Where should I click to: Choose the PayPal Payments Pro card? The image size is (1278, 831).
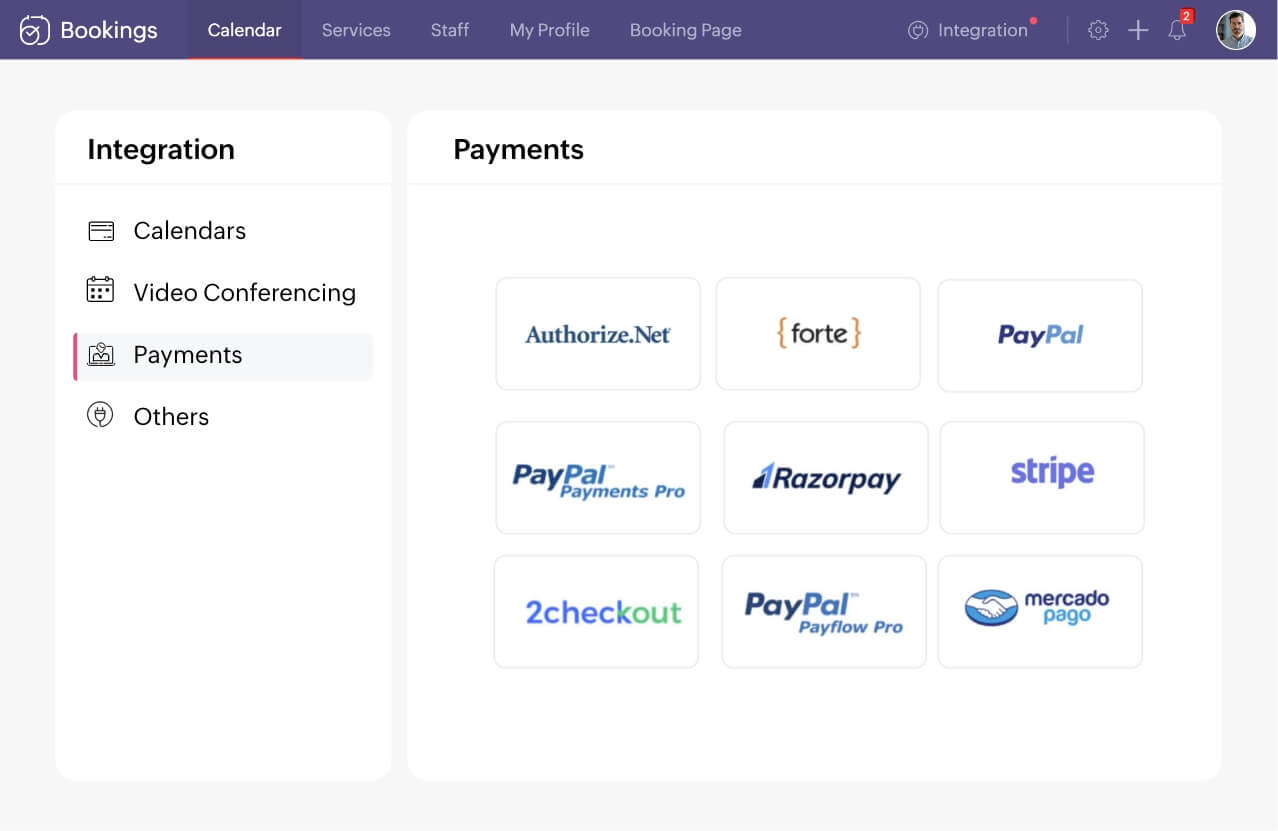coord(598,478)
